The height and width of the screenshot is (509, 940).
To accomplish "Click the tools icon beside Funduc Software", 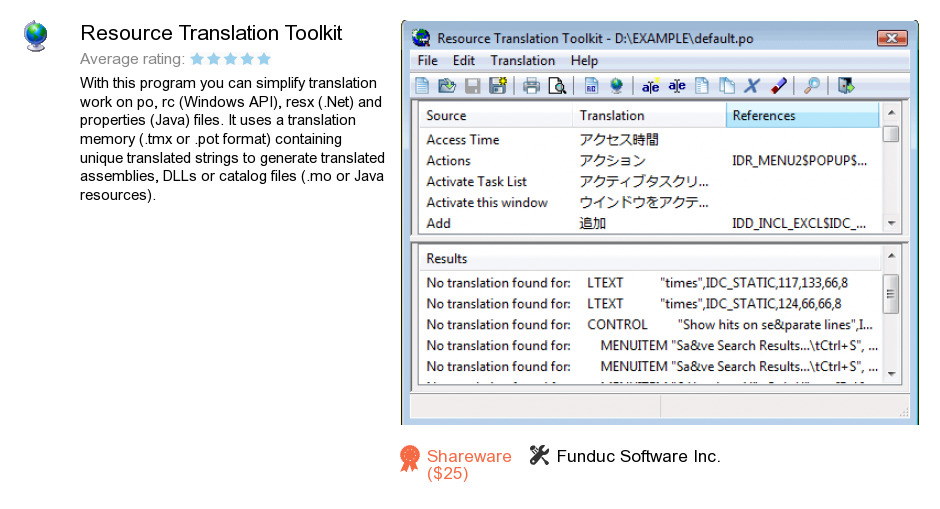I will pos(539,456).
